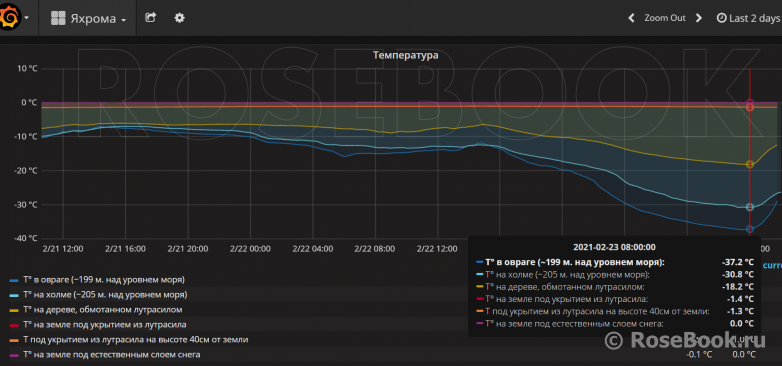
Task: Click orange swatch of 40см от земли legend
Action: [x=14, y=341]
